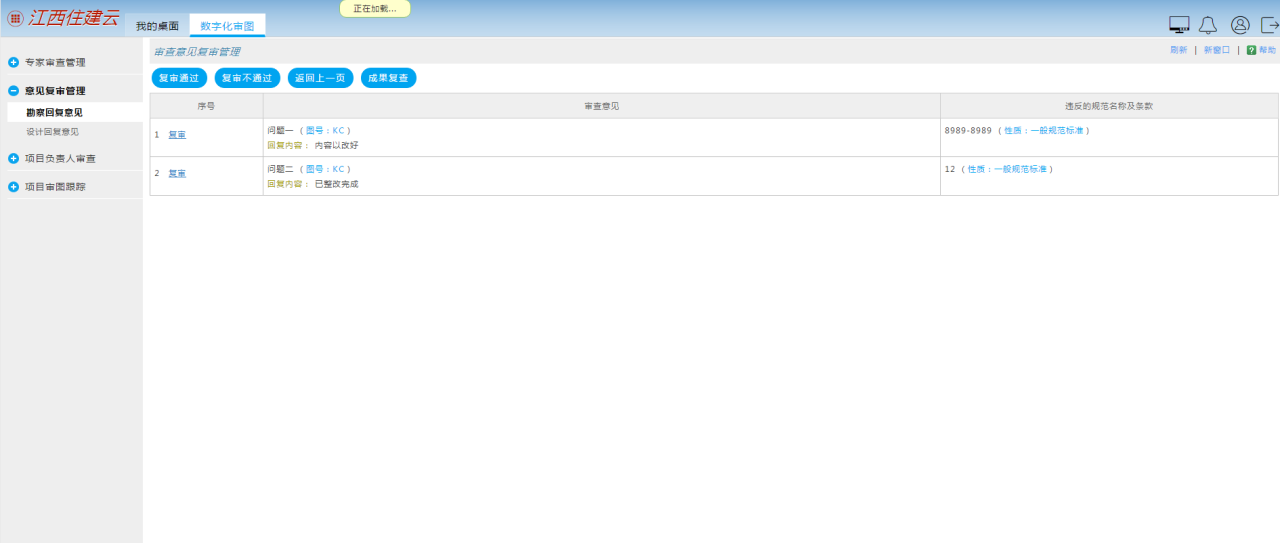Select the 数字化审图 tab
Image resolution: width=1280 pixels, height=543 pixels.
[227, 26]
